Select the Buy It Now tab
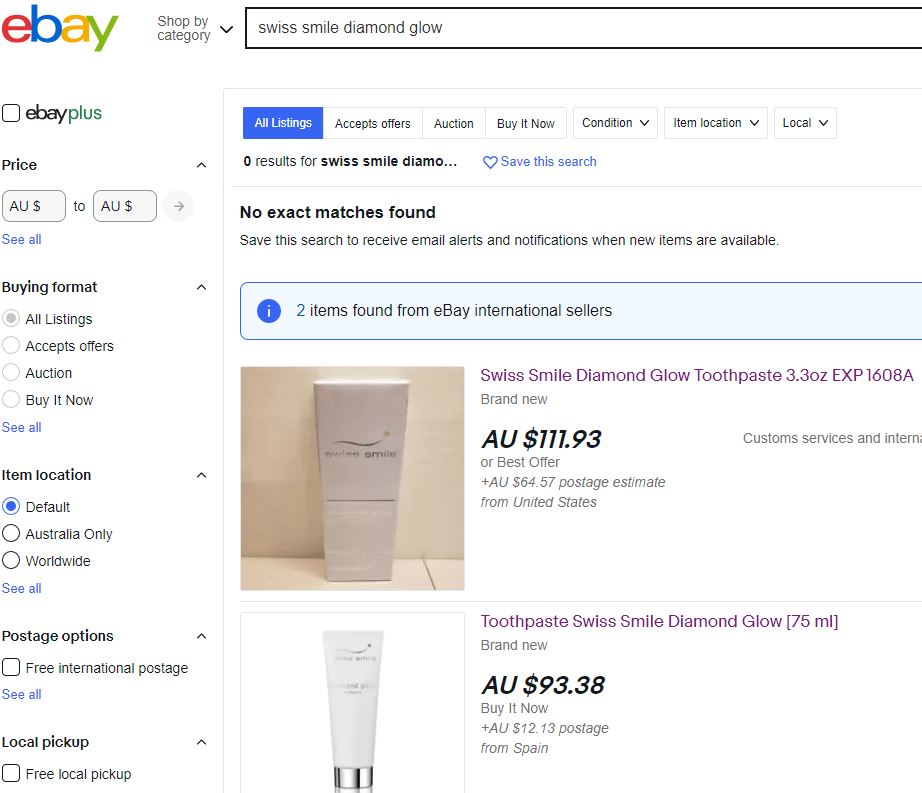This screenshot has width=922, height=793. 526,123
